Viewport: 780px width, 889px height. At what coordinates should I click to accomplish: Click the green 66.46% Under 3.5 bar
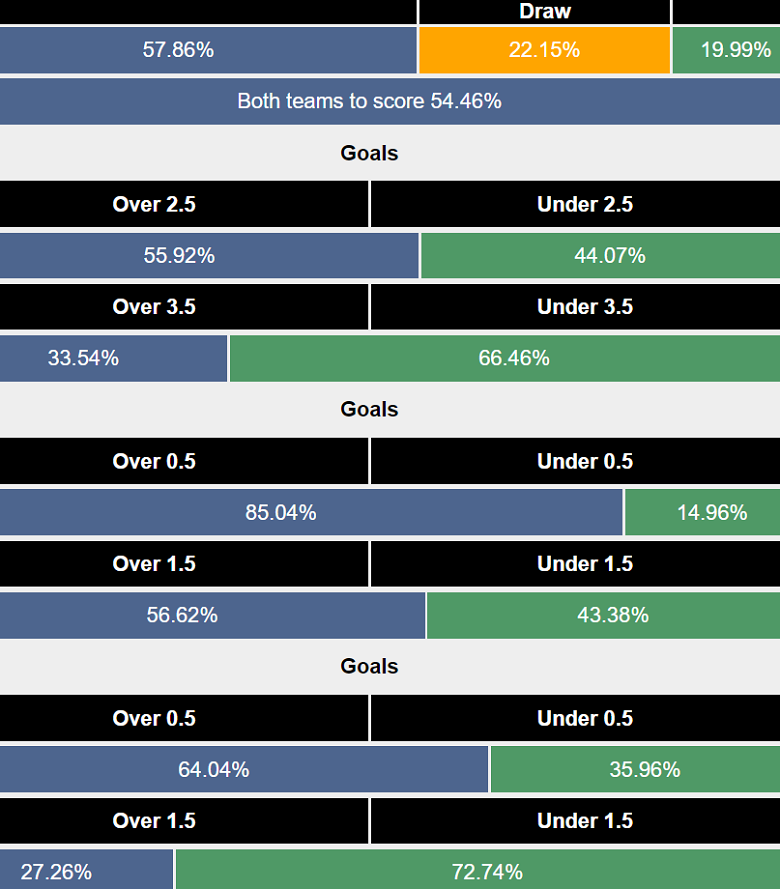(505, 358)
